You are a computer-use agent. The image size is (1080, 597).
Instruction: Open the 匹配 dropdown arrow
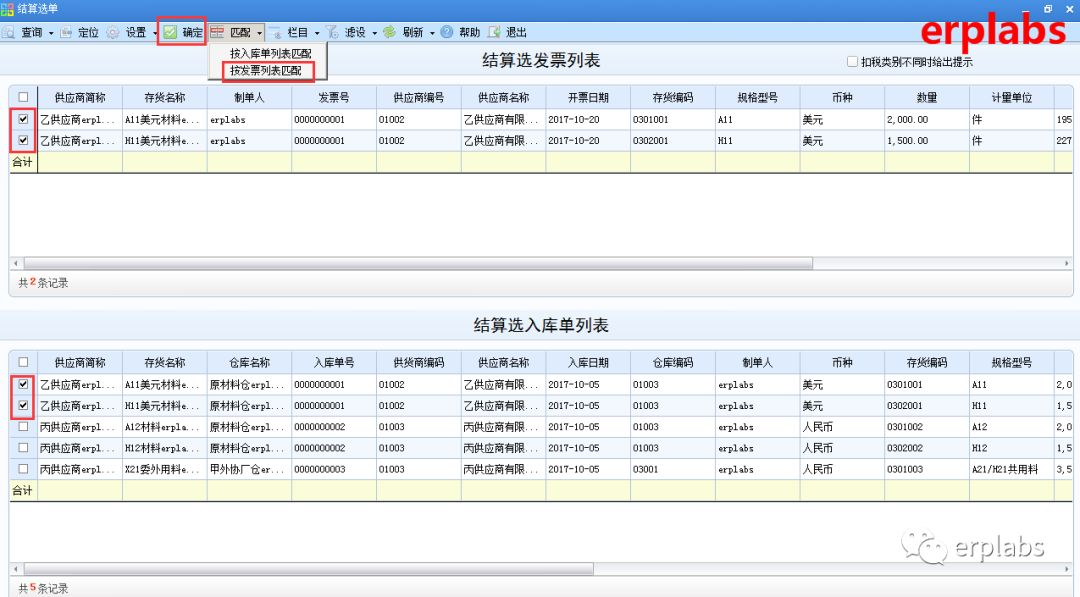tap(260, 33)
